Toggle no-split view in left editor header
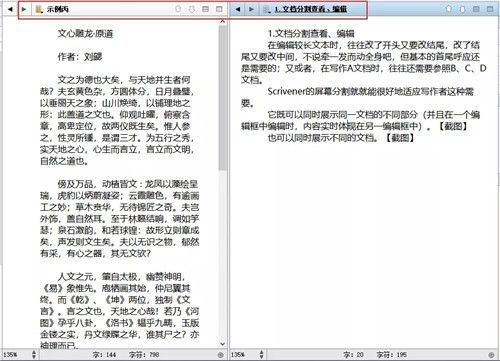Image resolution: width=500 pixels, height=361 pixels. pyautogui.click(x=219, y=9)
